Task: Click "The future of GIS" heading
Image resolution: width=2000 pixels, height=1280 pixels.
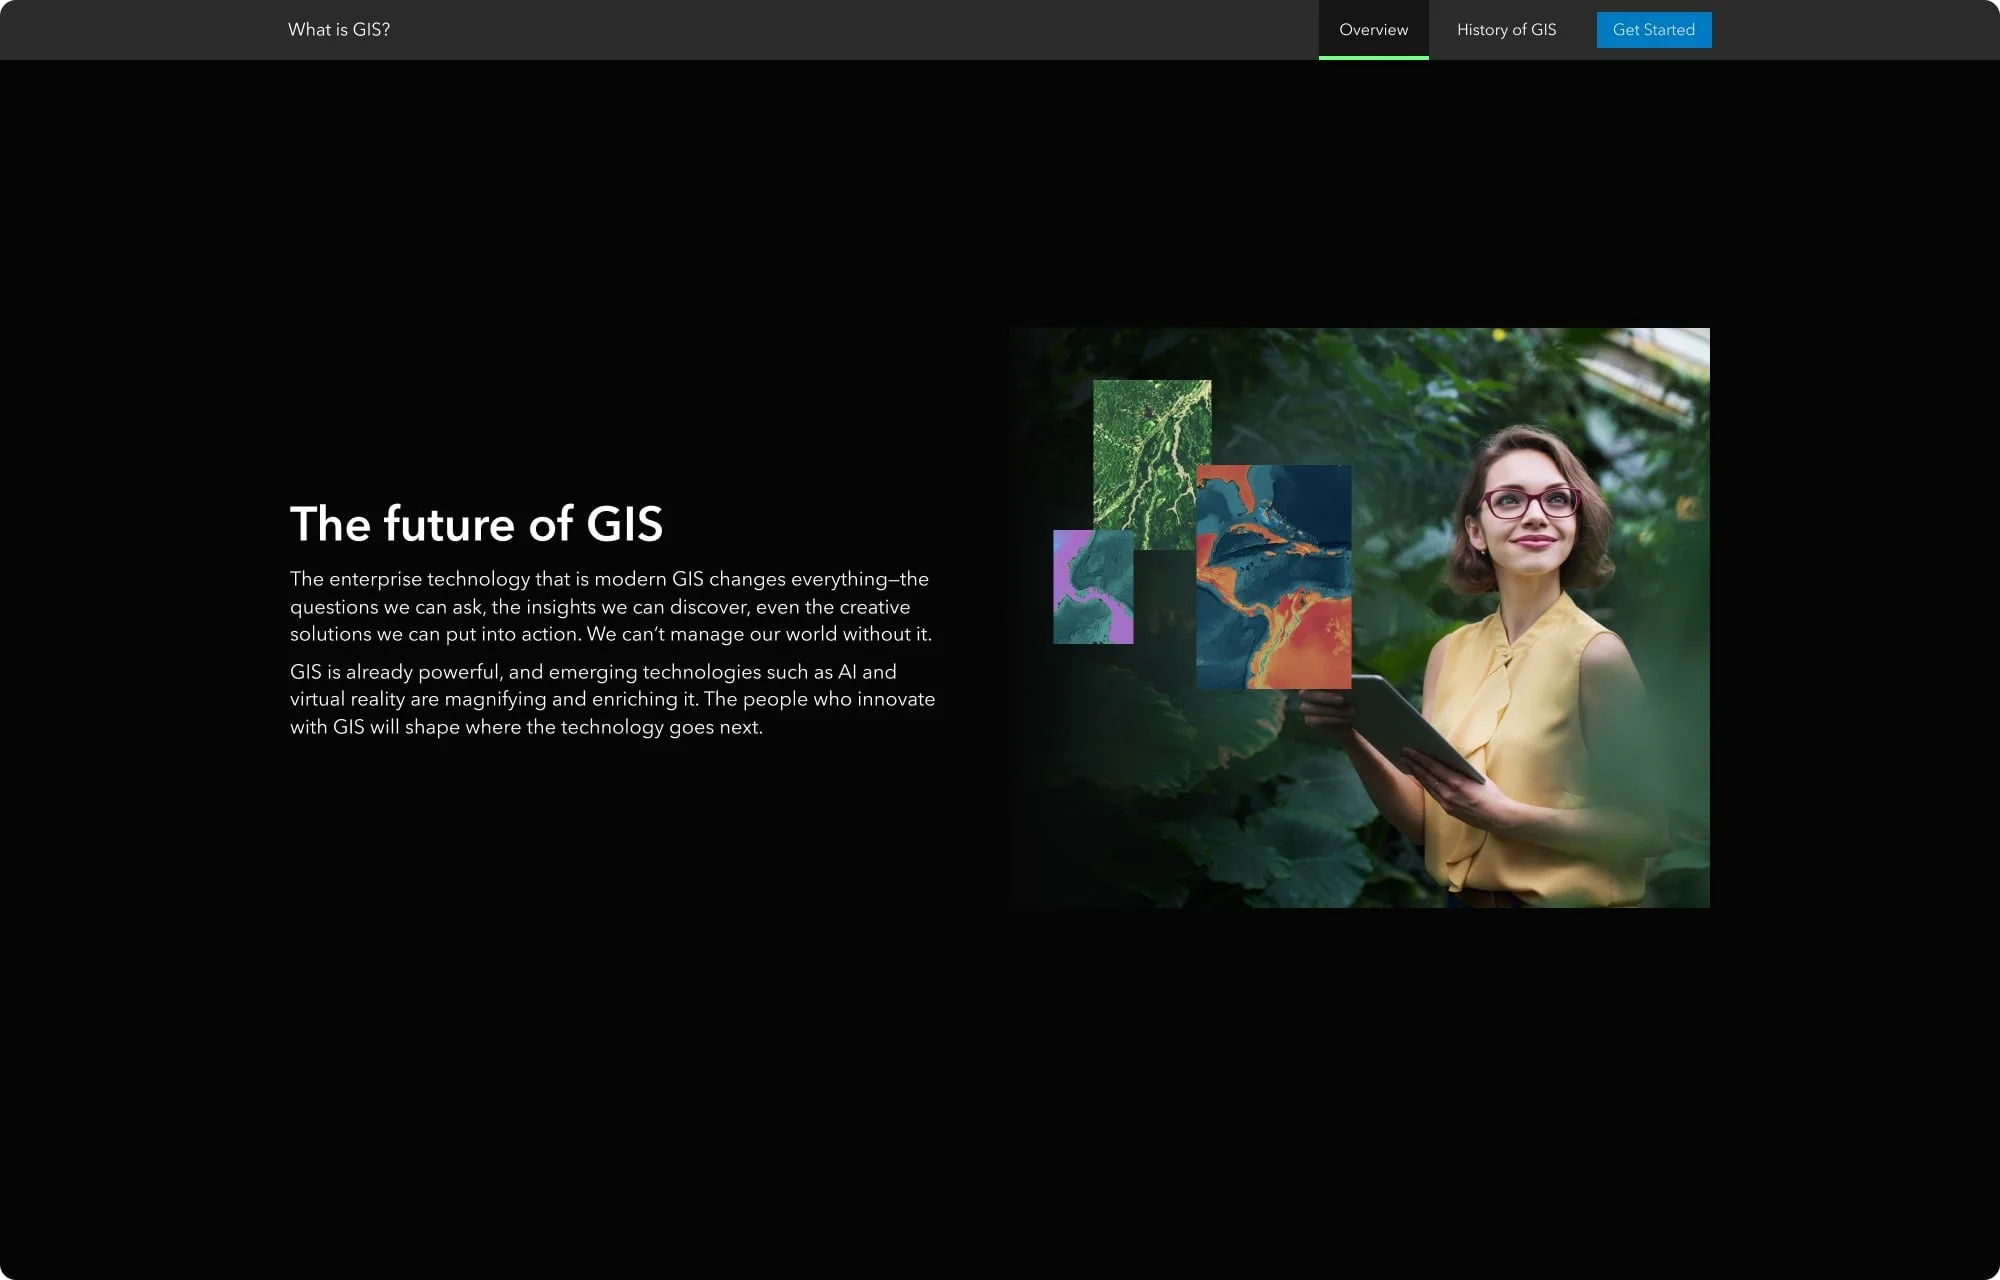Action: [476, 524]
